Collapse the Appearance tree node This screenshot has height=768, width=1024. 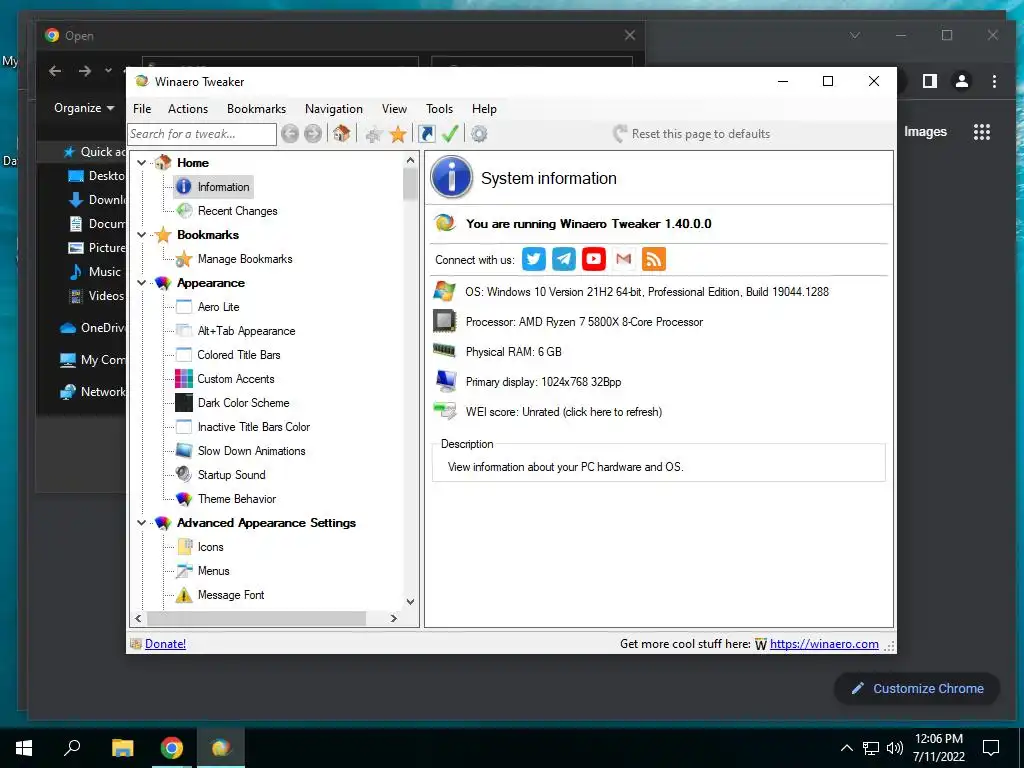coord(141,283)
